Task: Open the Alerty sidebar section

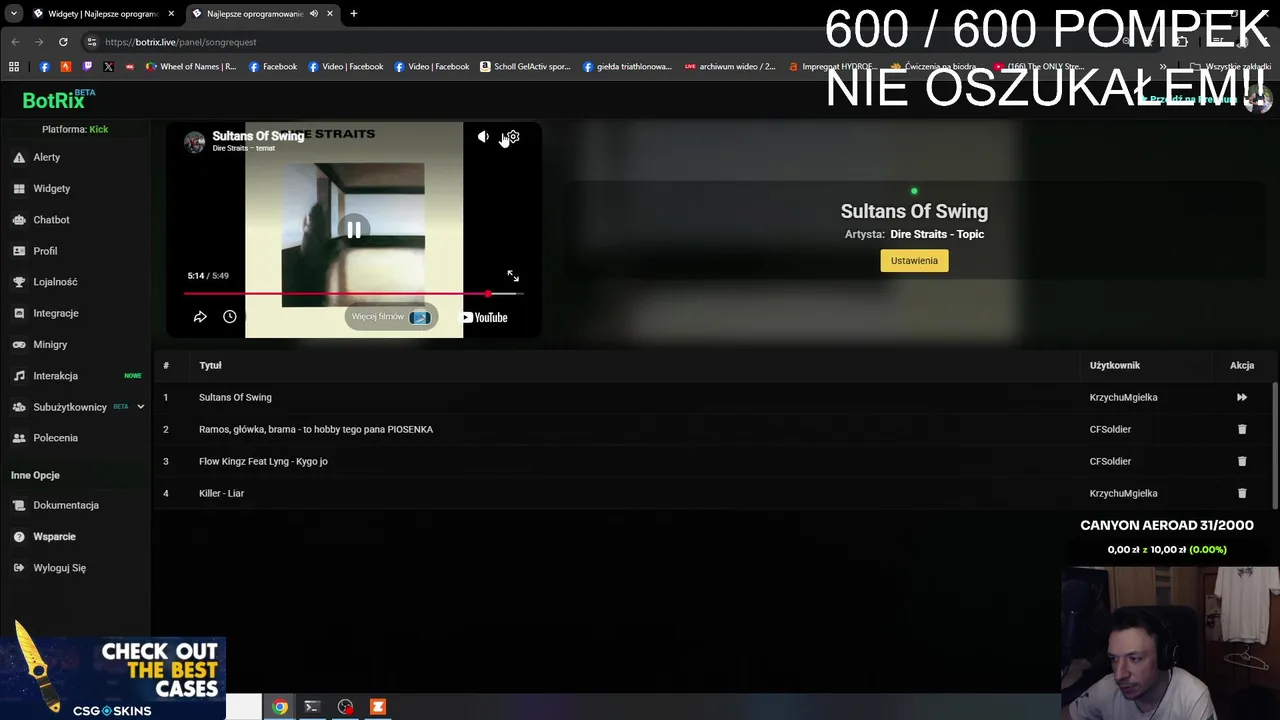Action: (x=46, y=157)
